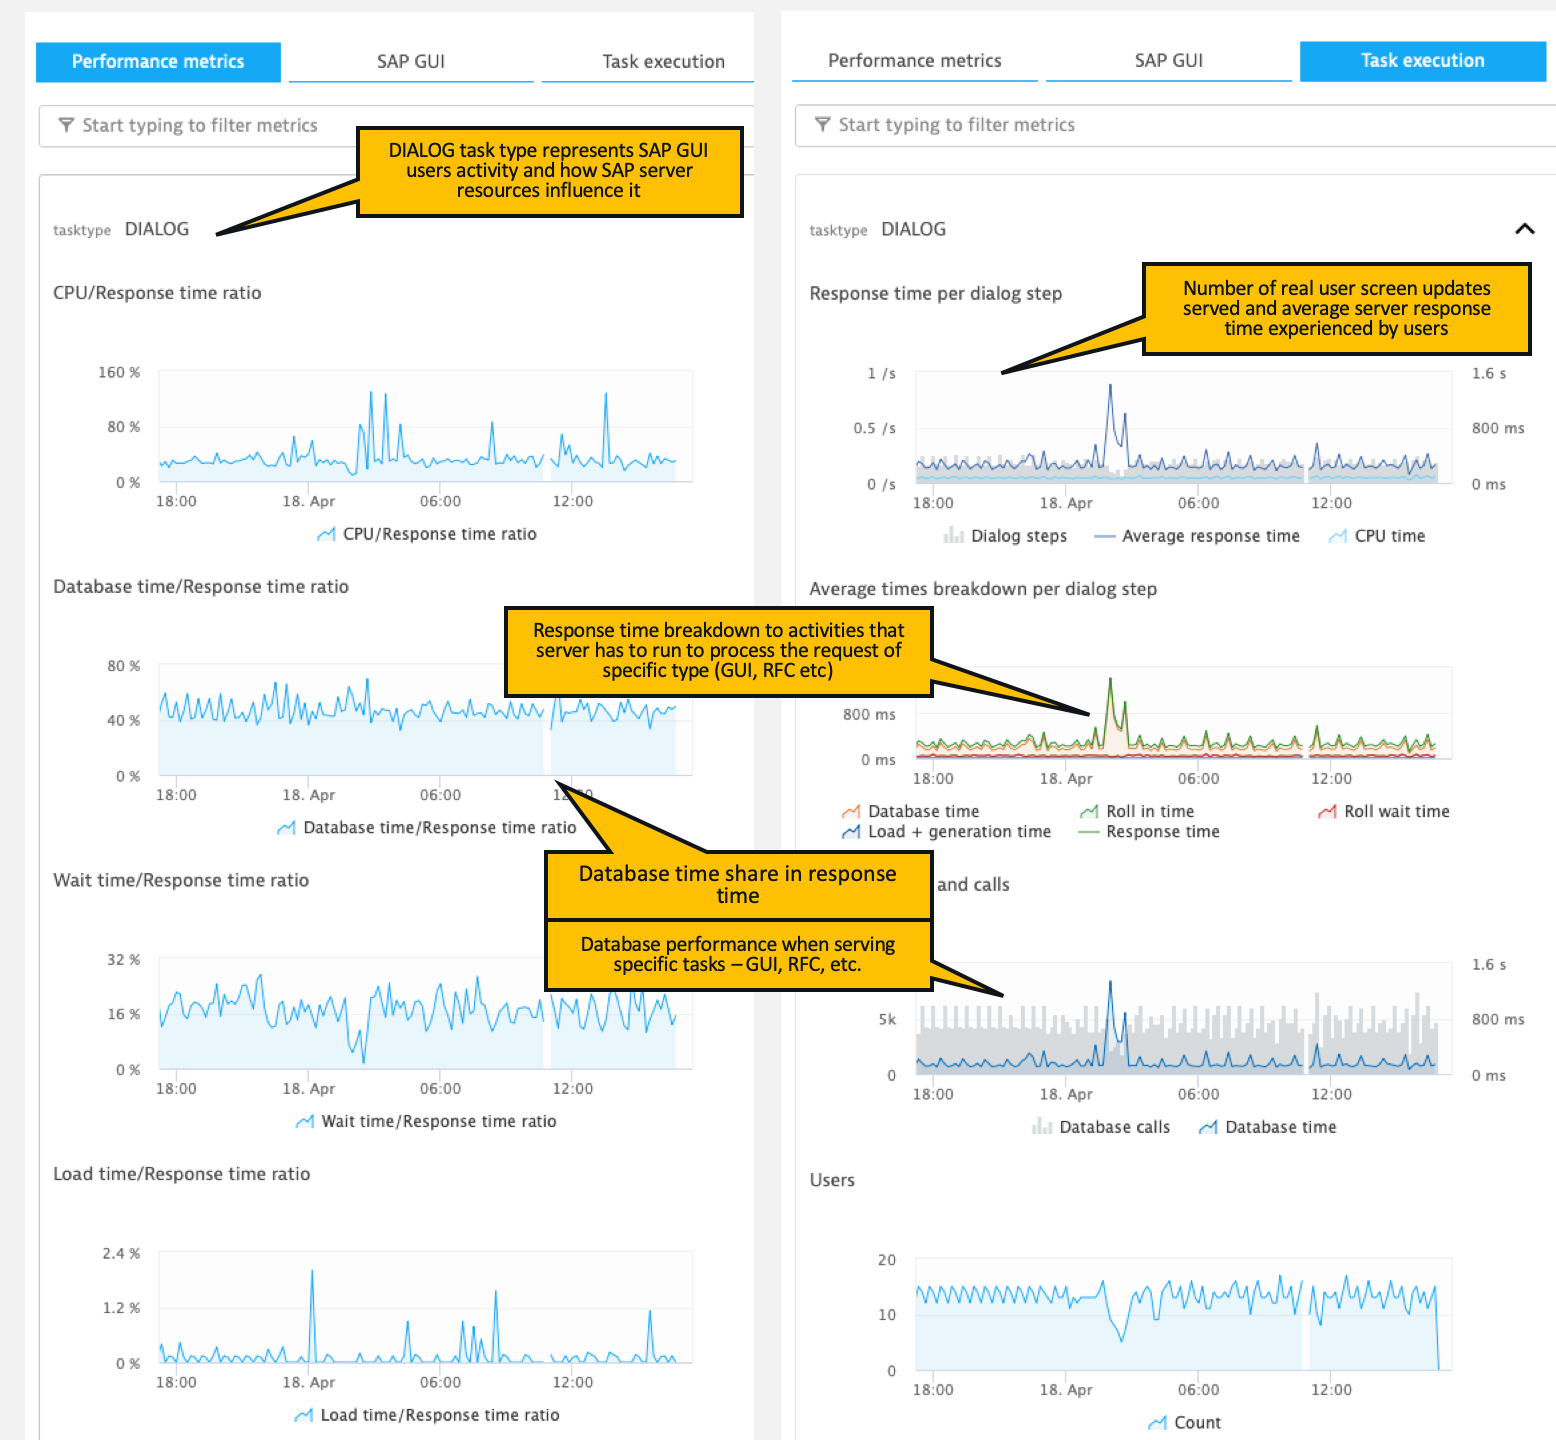Toggle Database time legend under database calls chart
The image size is (1556, 1440).
coord(1268,1127)
